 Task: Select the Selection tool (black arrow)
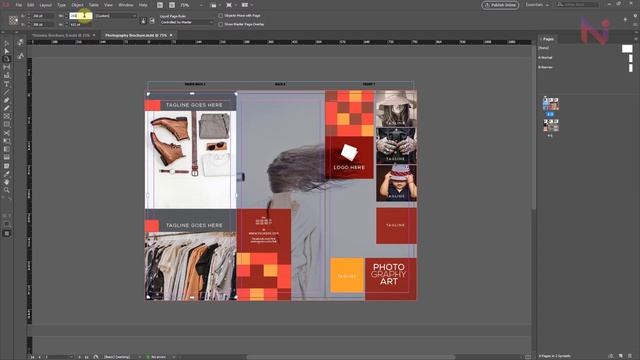pos(7,43)
